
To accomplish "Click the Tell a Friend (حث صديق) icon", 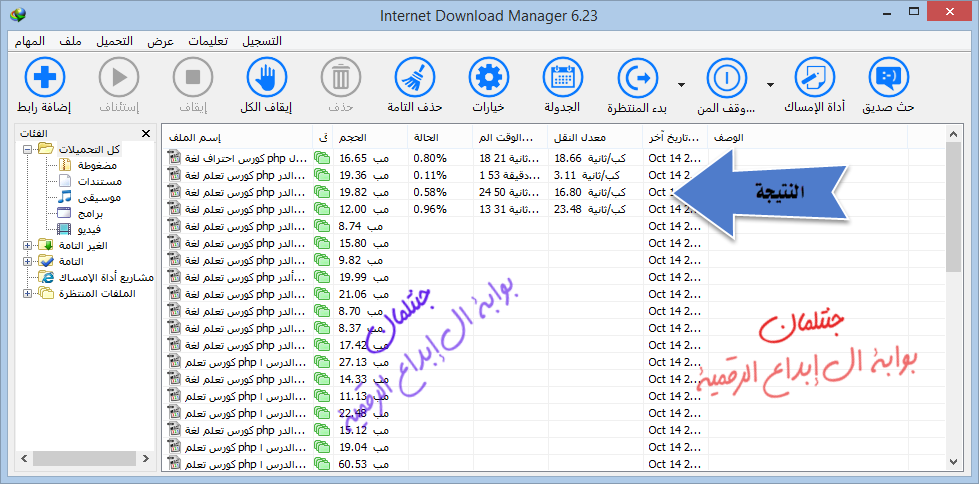I will click(x=890, y=77).
